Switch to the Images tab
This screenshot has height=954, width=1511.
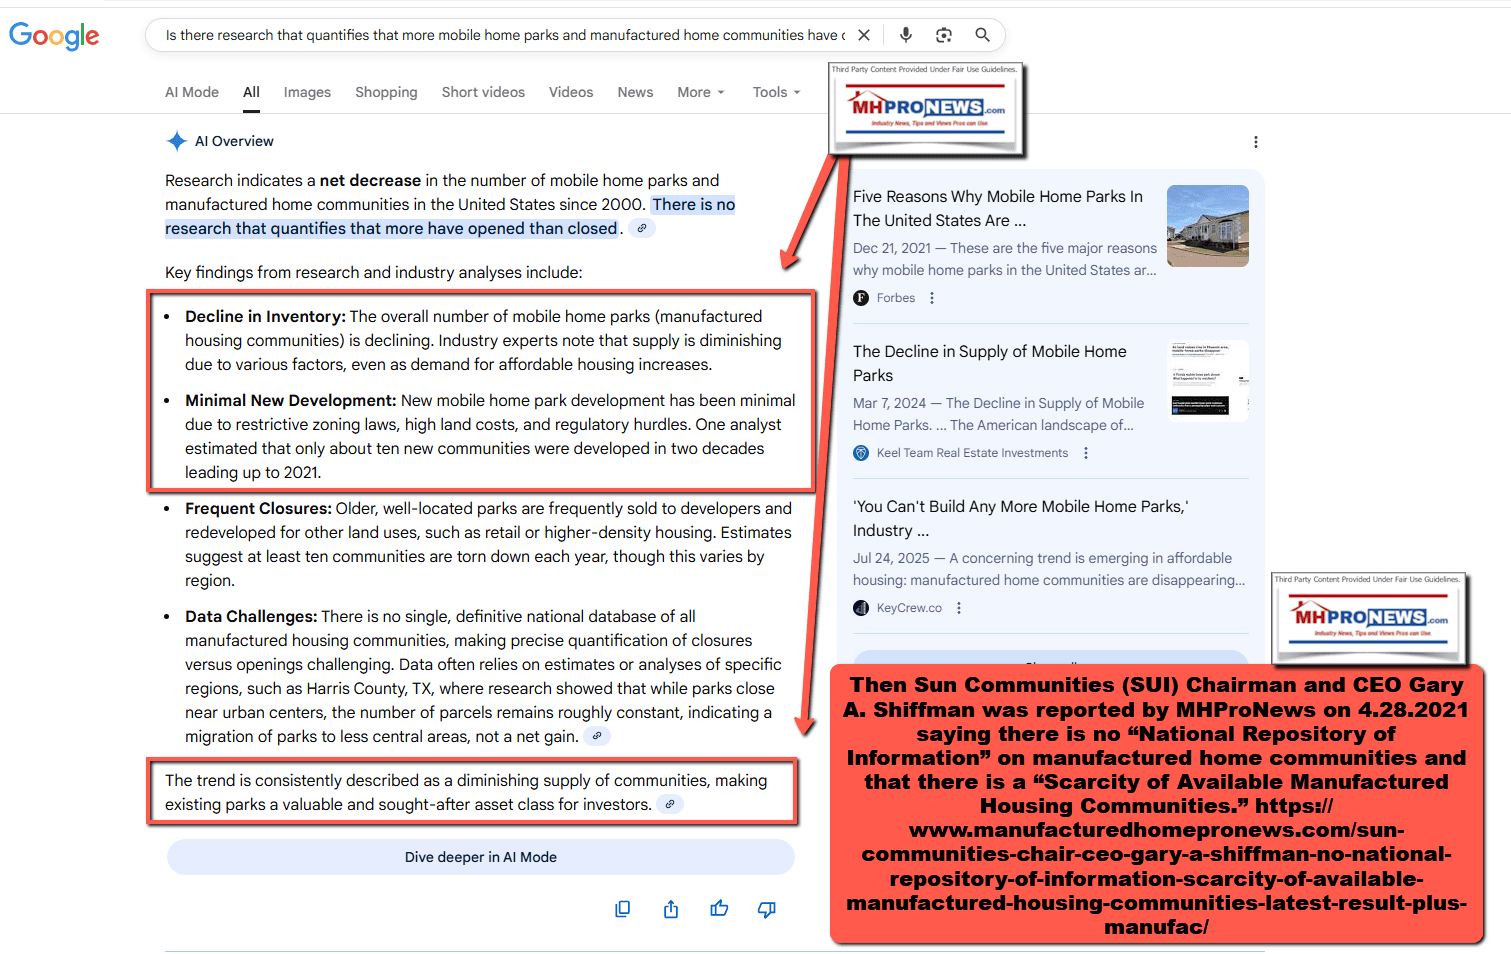[307, 92]
